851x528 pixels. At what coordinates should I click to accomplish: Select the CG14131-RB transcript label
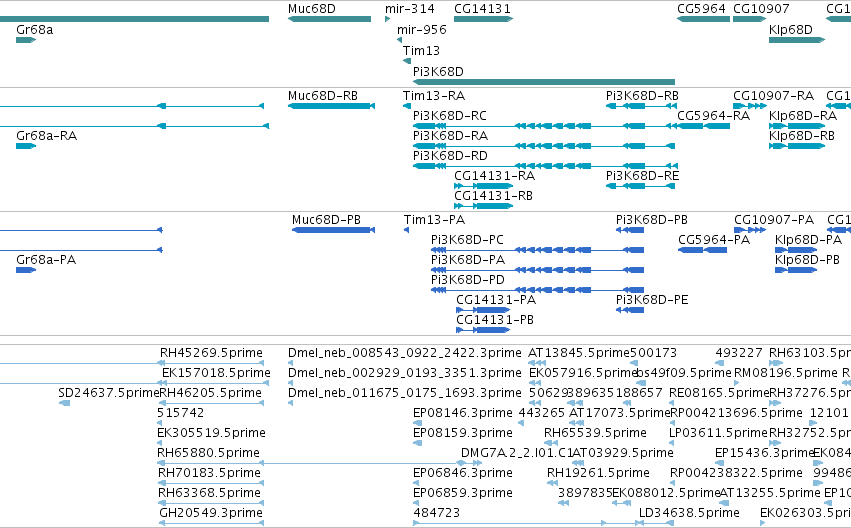(x=493, y=196)
